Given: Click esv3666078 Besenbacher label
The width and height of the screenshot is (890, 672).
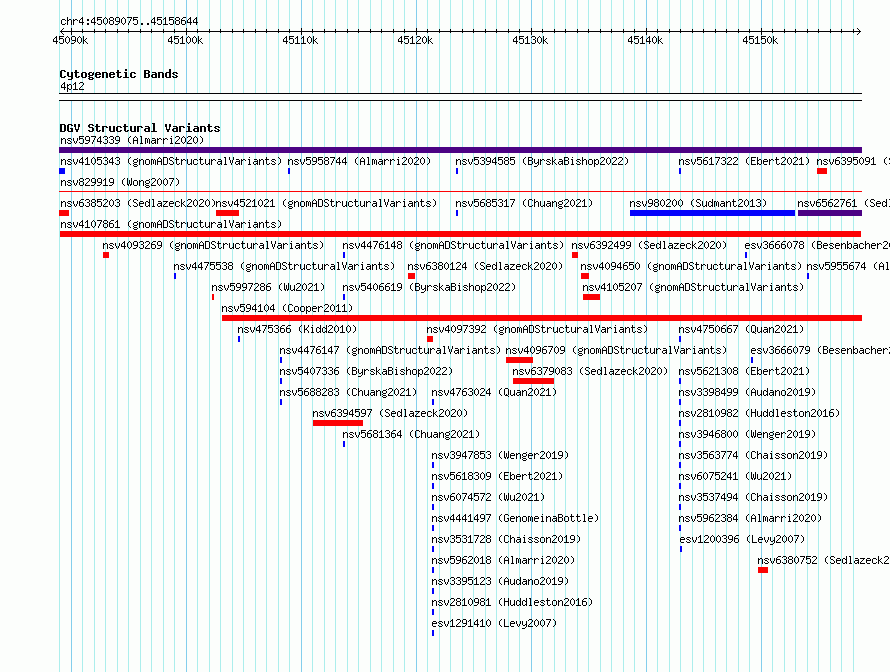Looking at the screenshot, I should [817, 245].
